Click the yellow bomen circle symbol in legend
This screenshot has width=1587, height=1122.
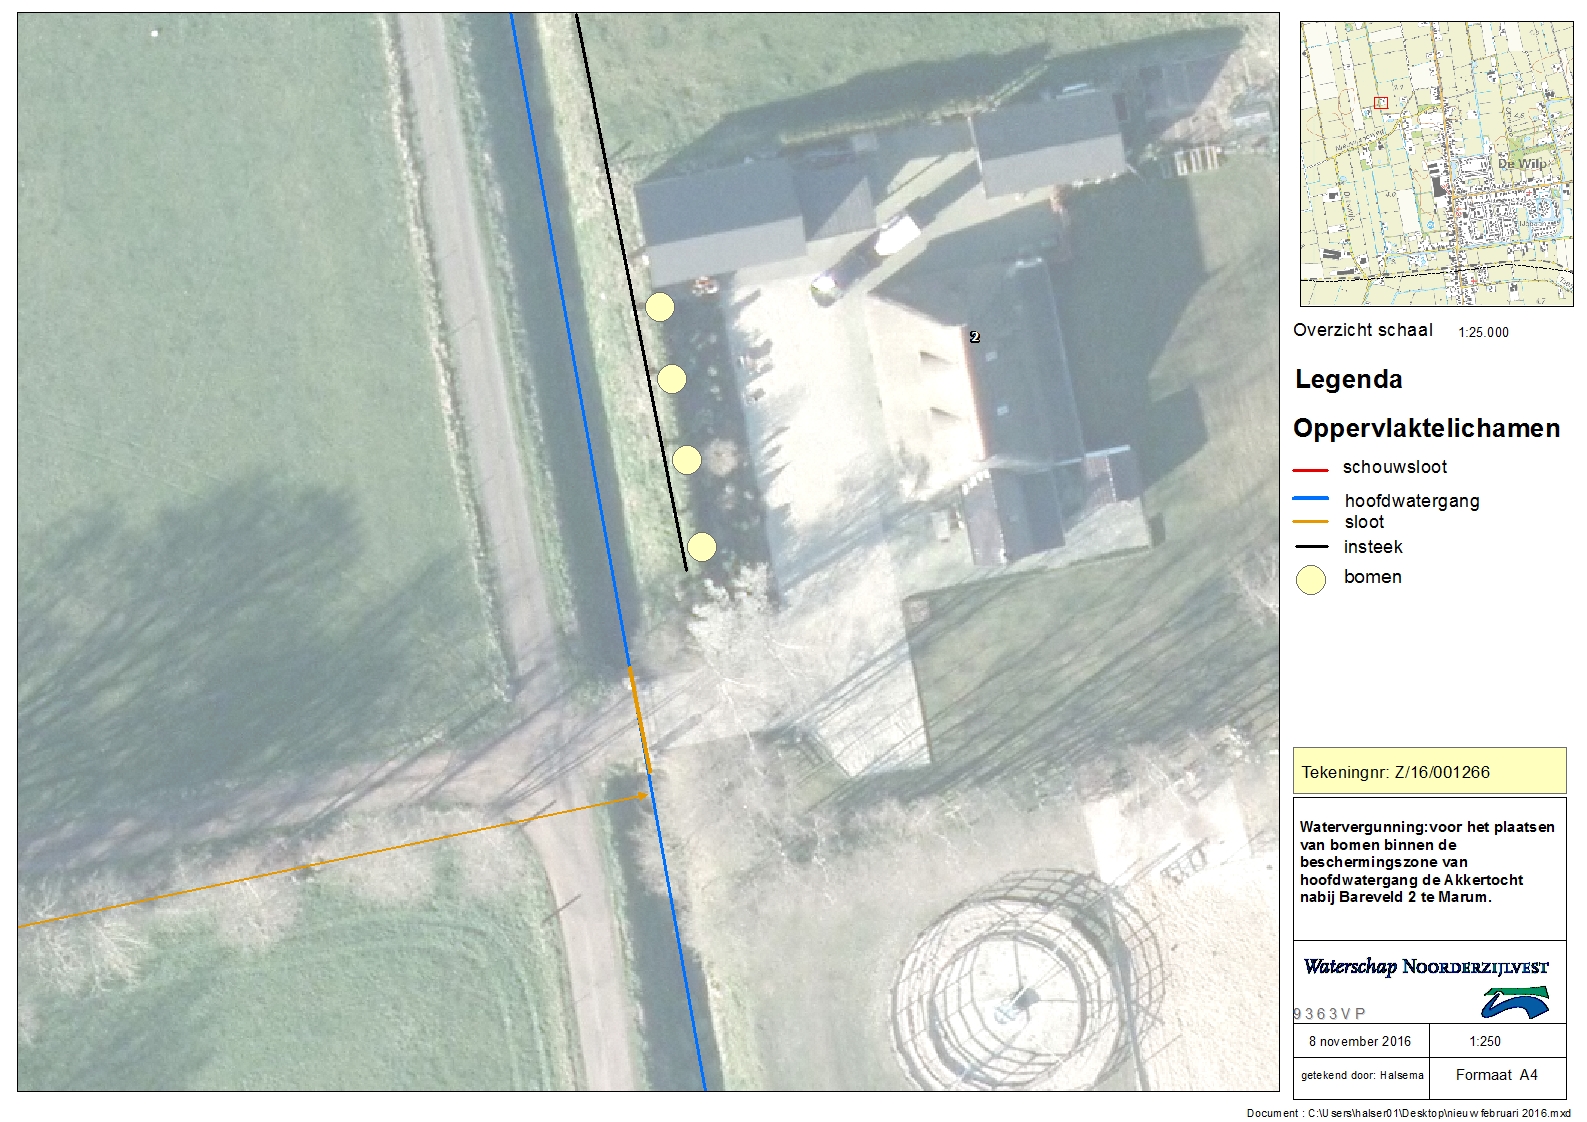[x=1310, y=580]
